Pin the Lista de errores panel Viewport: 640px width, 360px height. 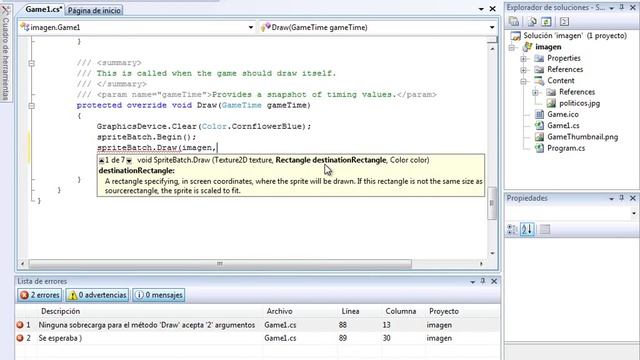[x=483, y=281]
